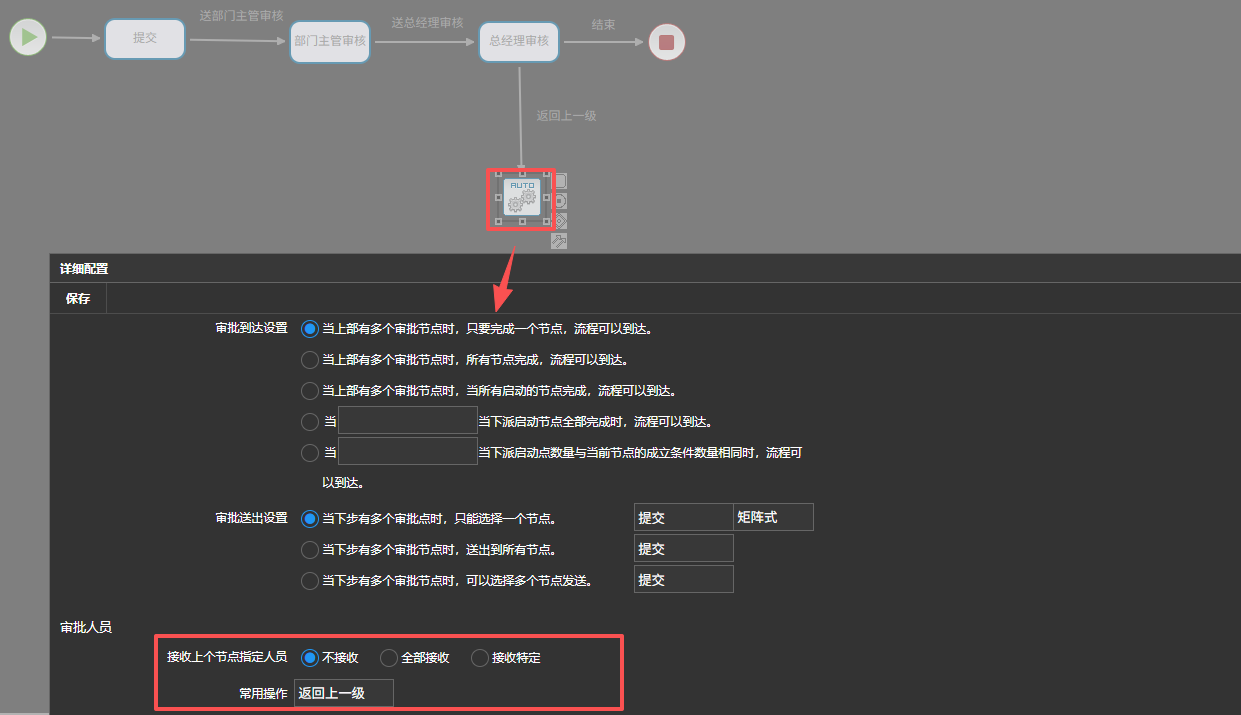Choose 接收特定 radio option
The height and width of the screenshot is (715, 1241).
pyautogui.click(x=480, y=657)
